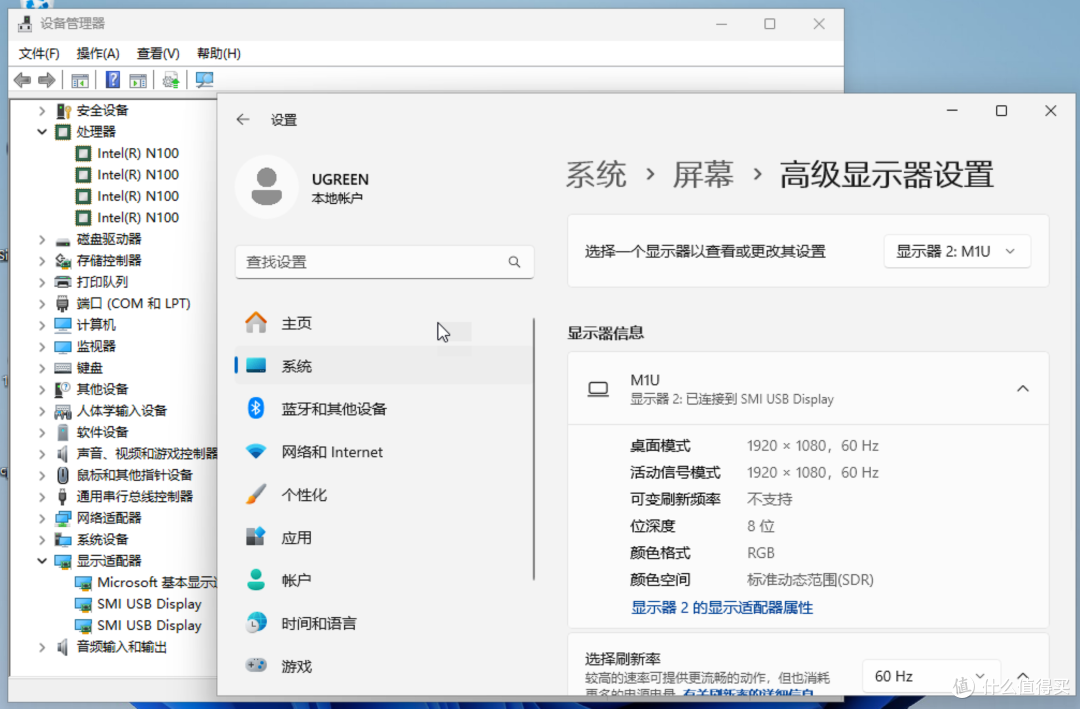Expand the 磁盘驱动器 tree node

tap(42, 239)
